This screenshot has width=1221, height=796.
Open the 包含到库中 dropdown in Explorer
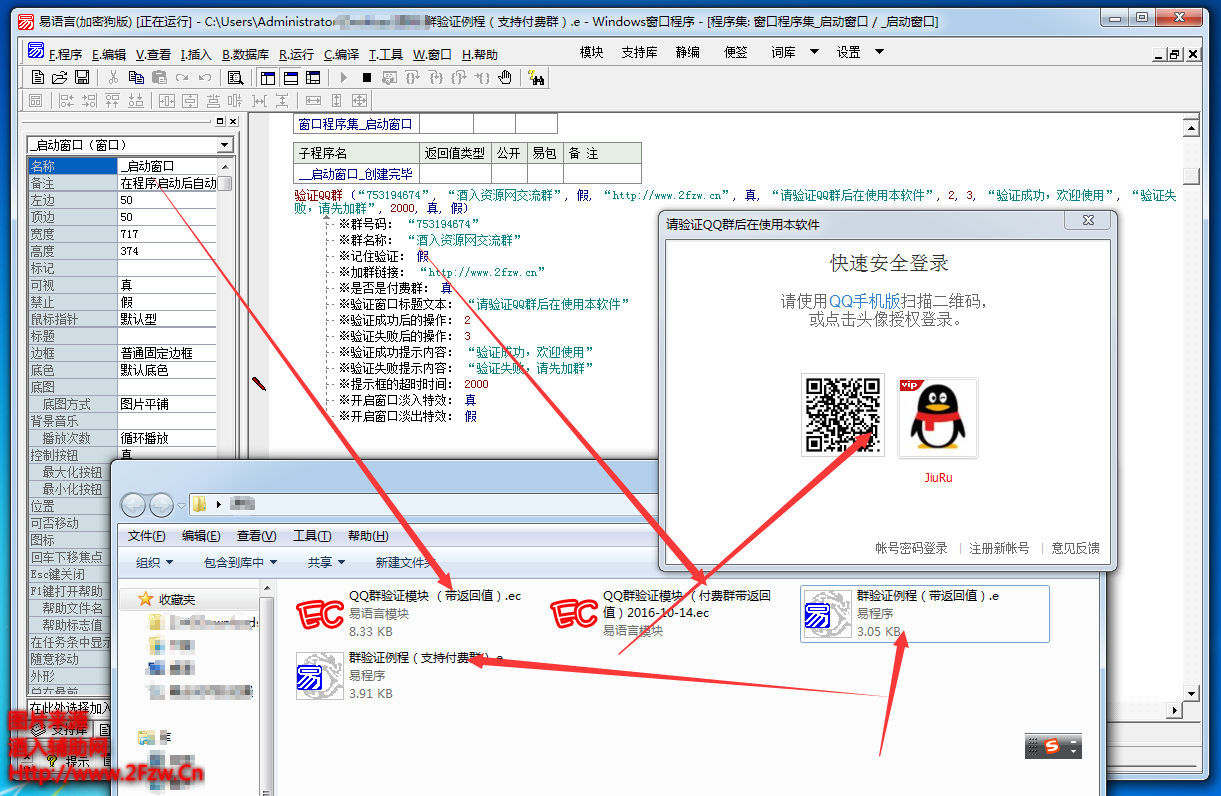pos(240,563)
